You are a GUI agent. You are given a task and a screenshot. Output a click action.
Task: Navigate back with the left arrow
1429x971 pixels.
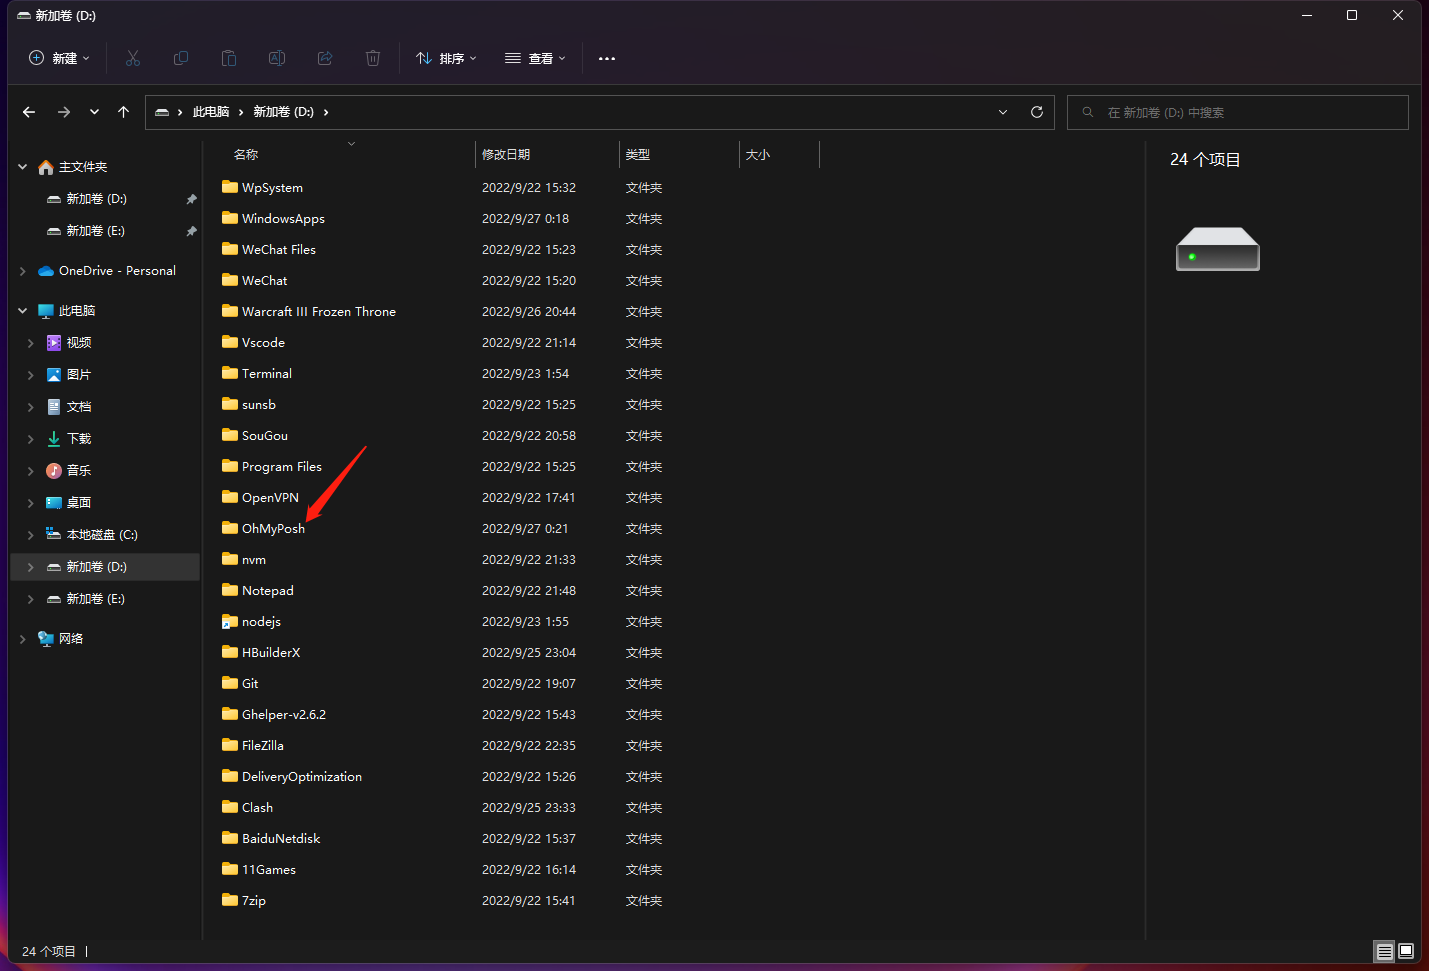tap(29, 112)
